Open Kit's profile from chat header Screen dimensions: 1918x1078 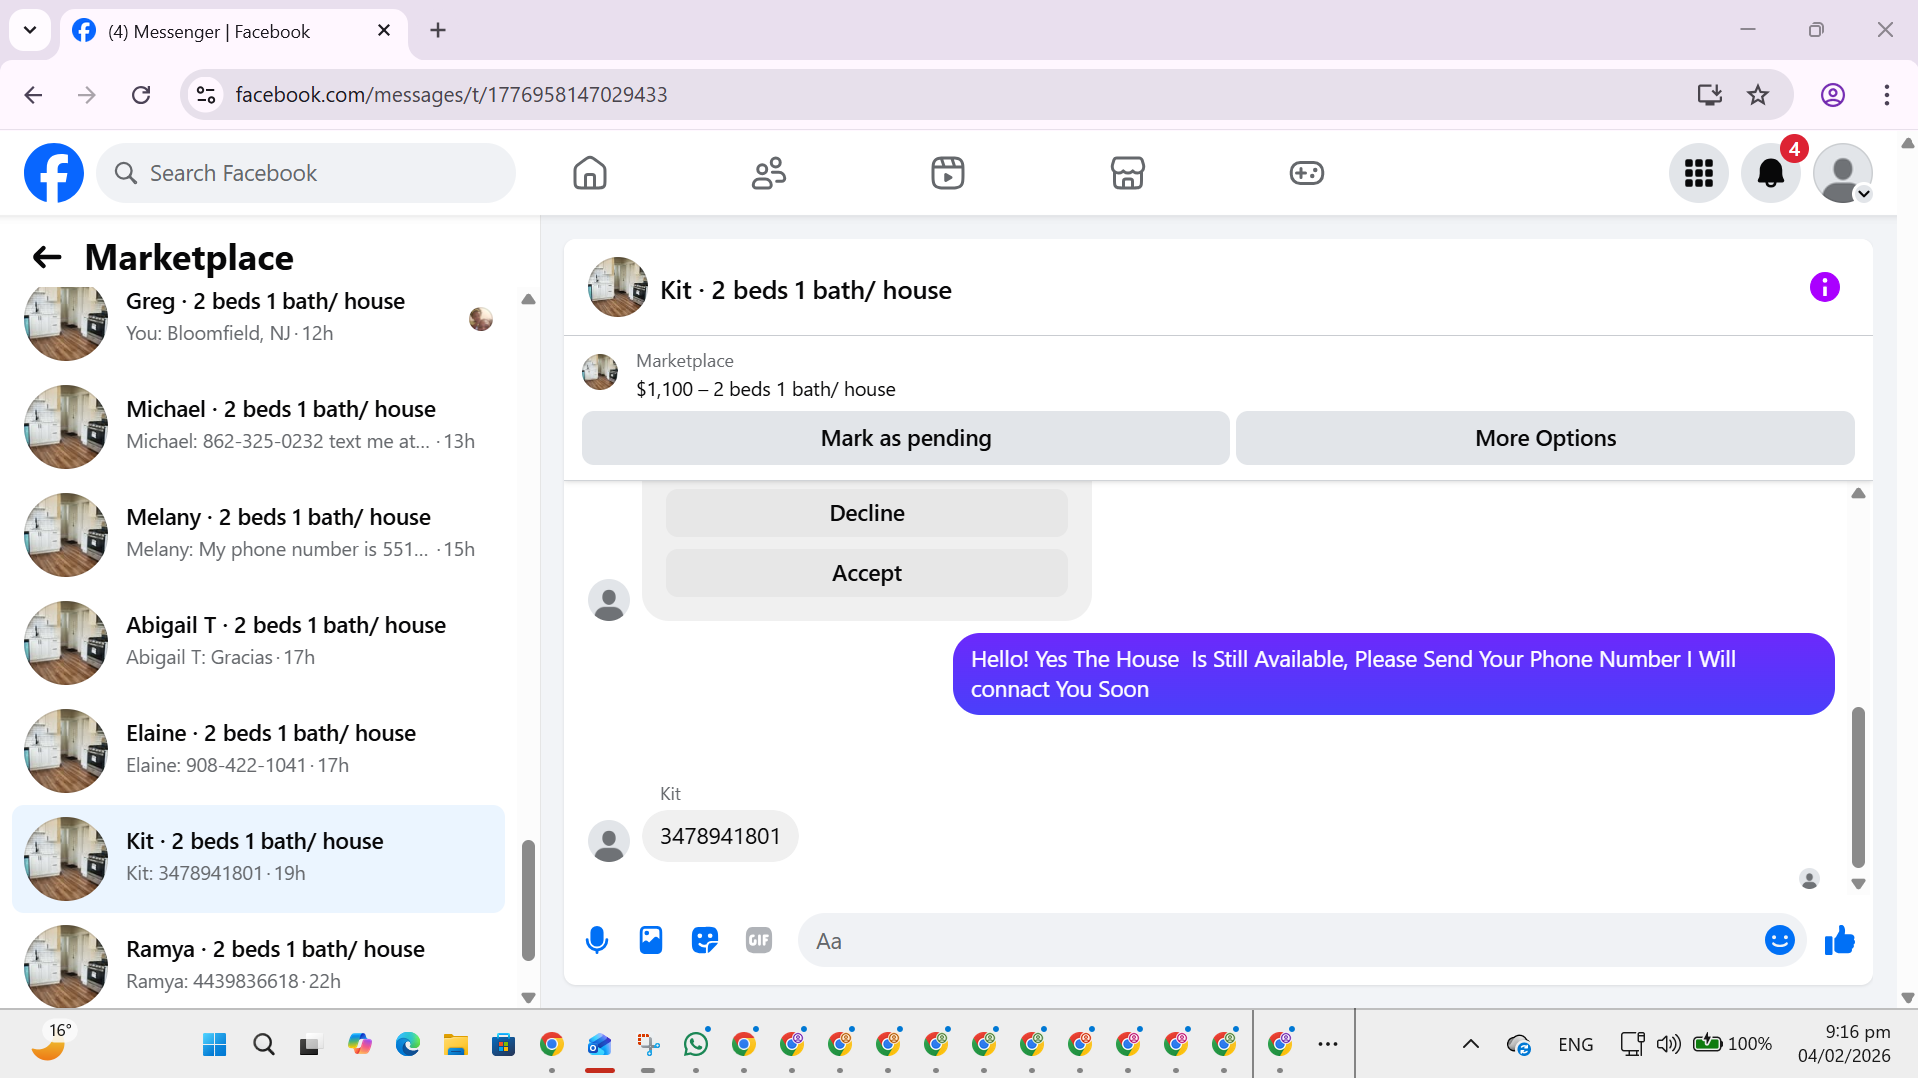pos(805,290)
